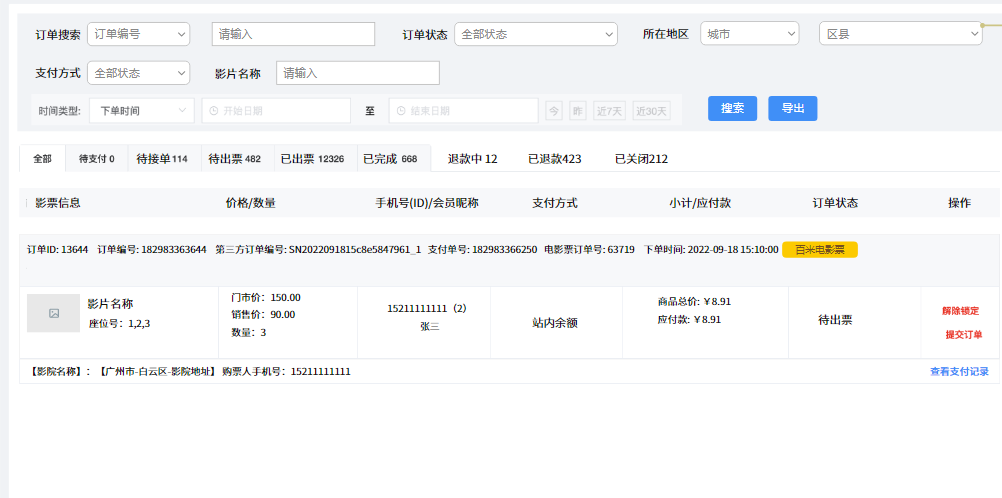The width and height of the screenshot is (1002, 498).
Task: Expand the order status dropdown
Action: click(535, 34)
